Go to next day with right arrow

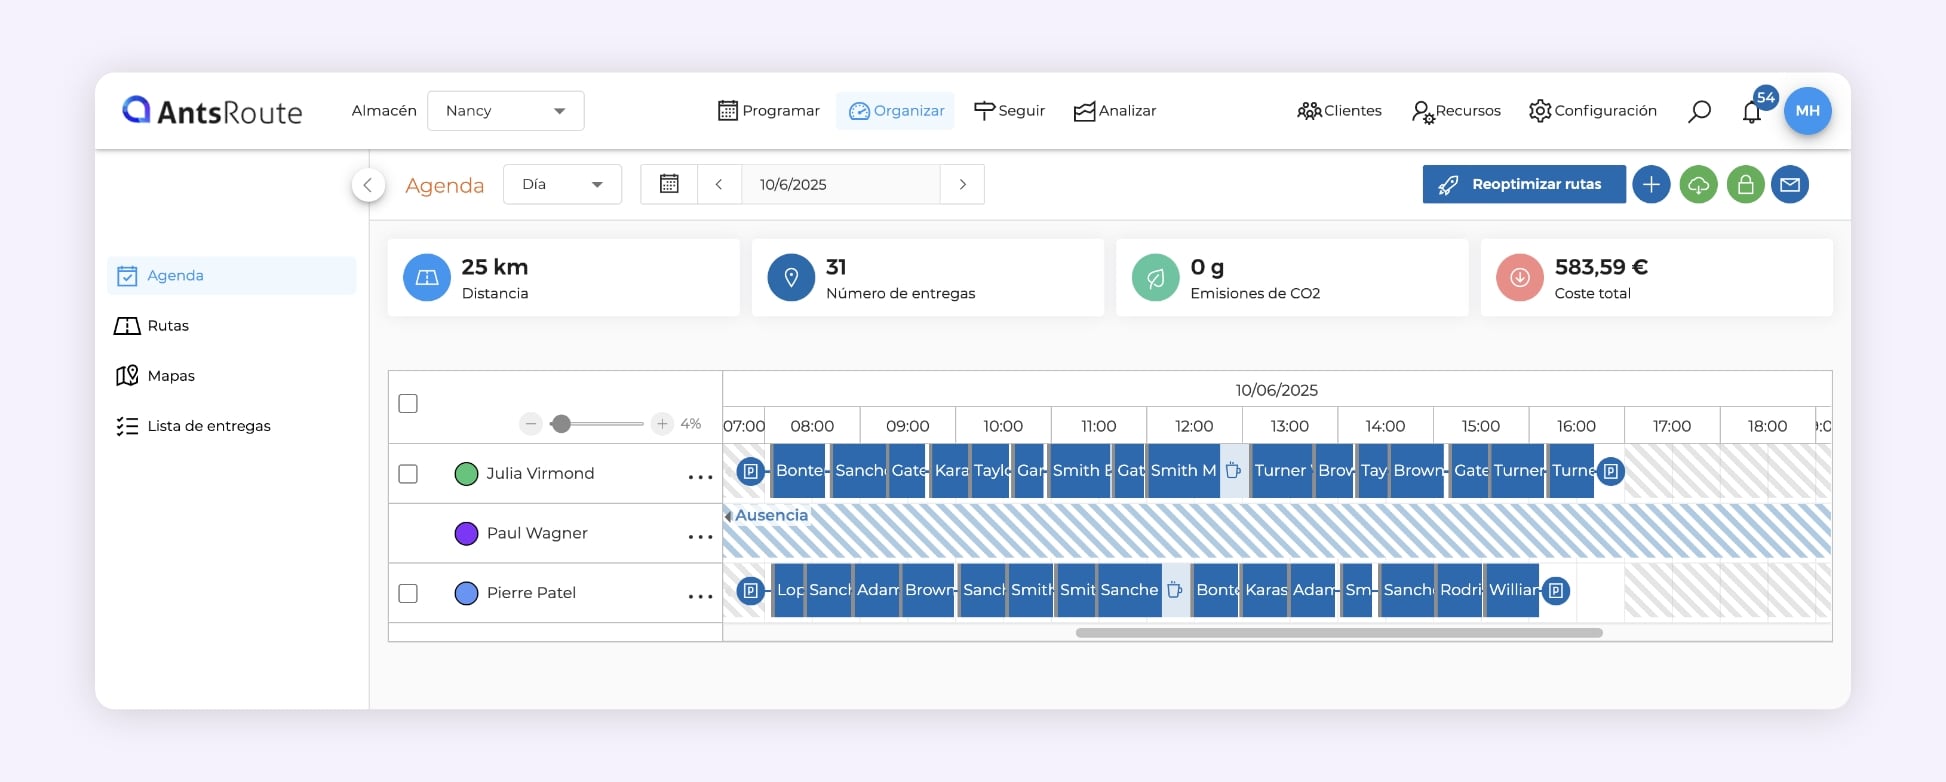coord(962,185)
